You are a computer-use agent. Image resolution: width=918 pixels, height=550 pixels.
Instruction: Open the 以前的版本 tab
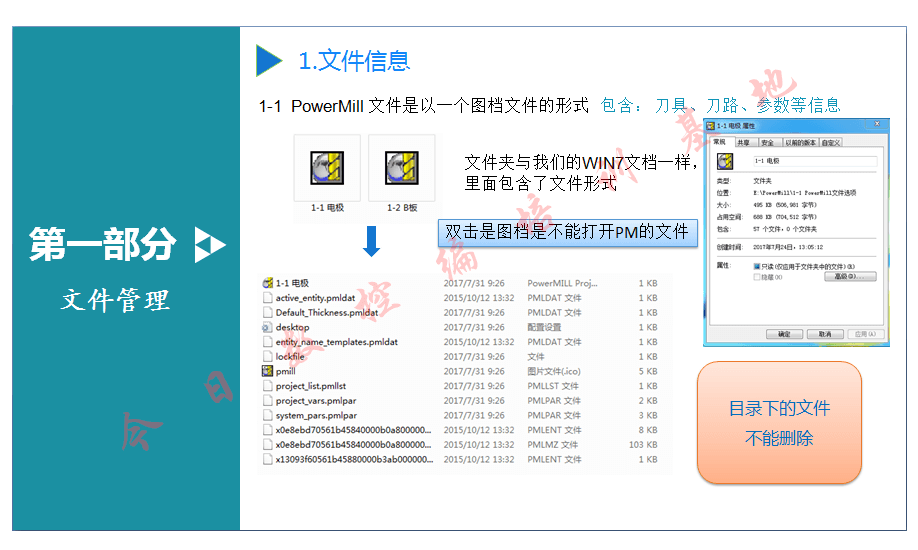pos(800,143)
